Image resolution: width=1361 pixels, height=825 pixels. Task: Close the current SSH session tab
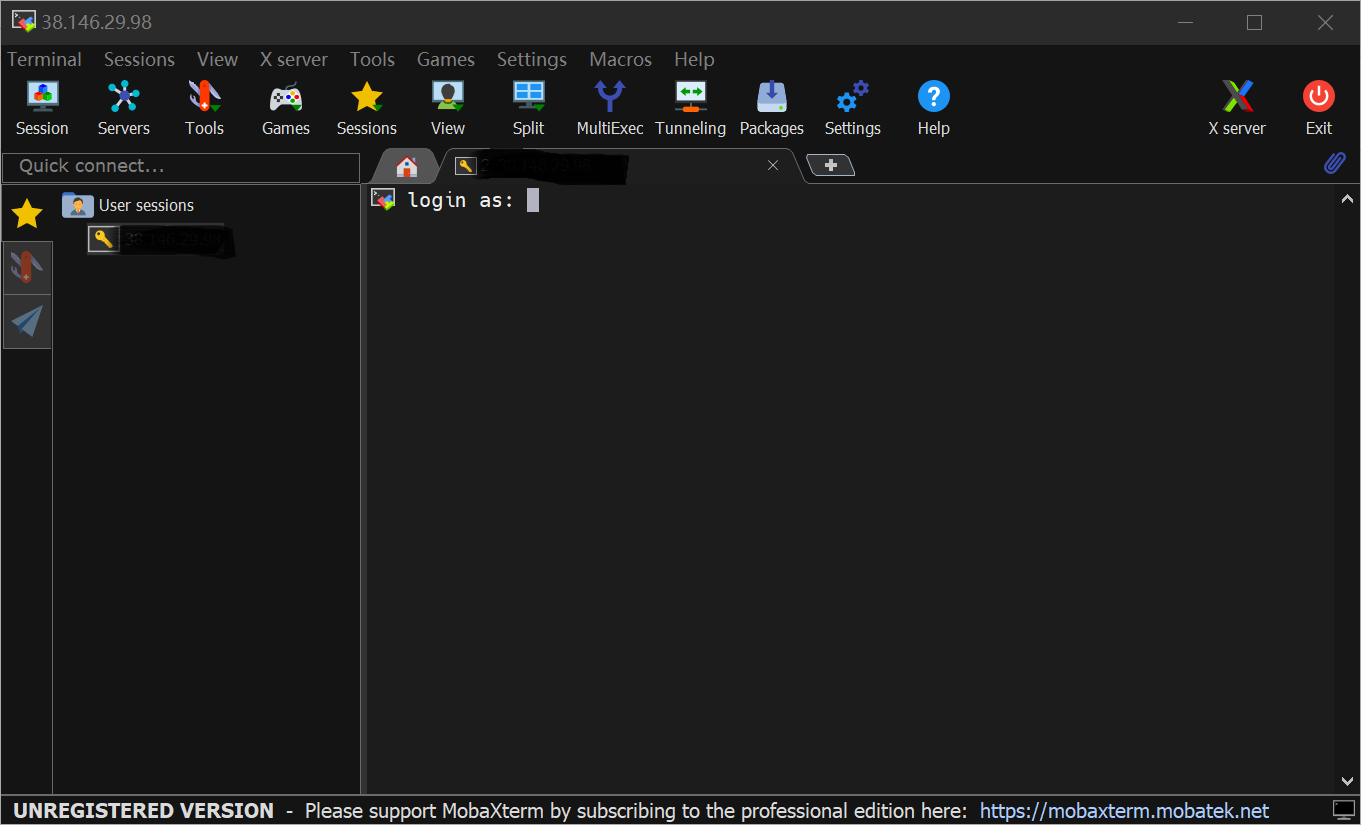773,166
